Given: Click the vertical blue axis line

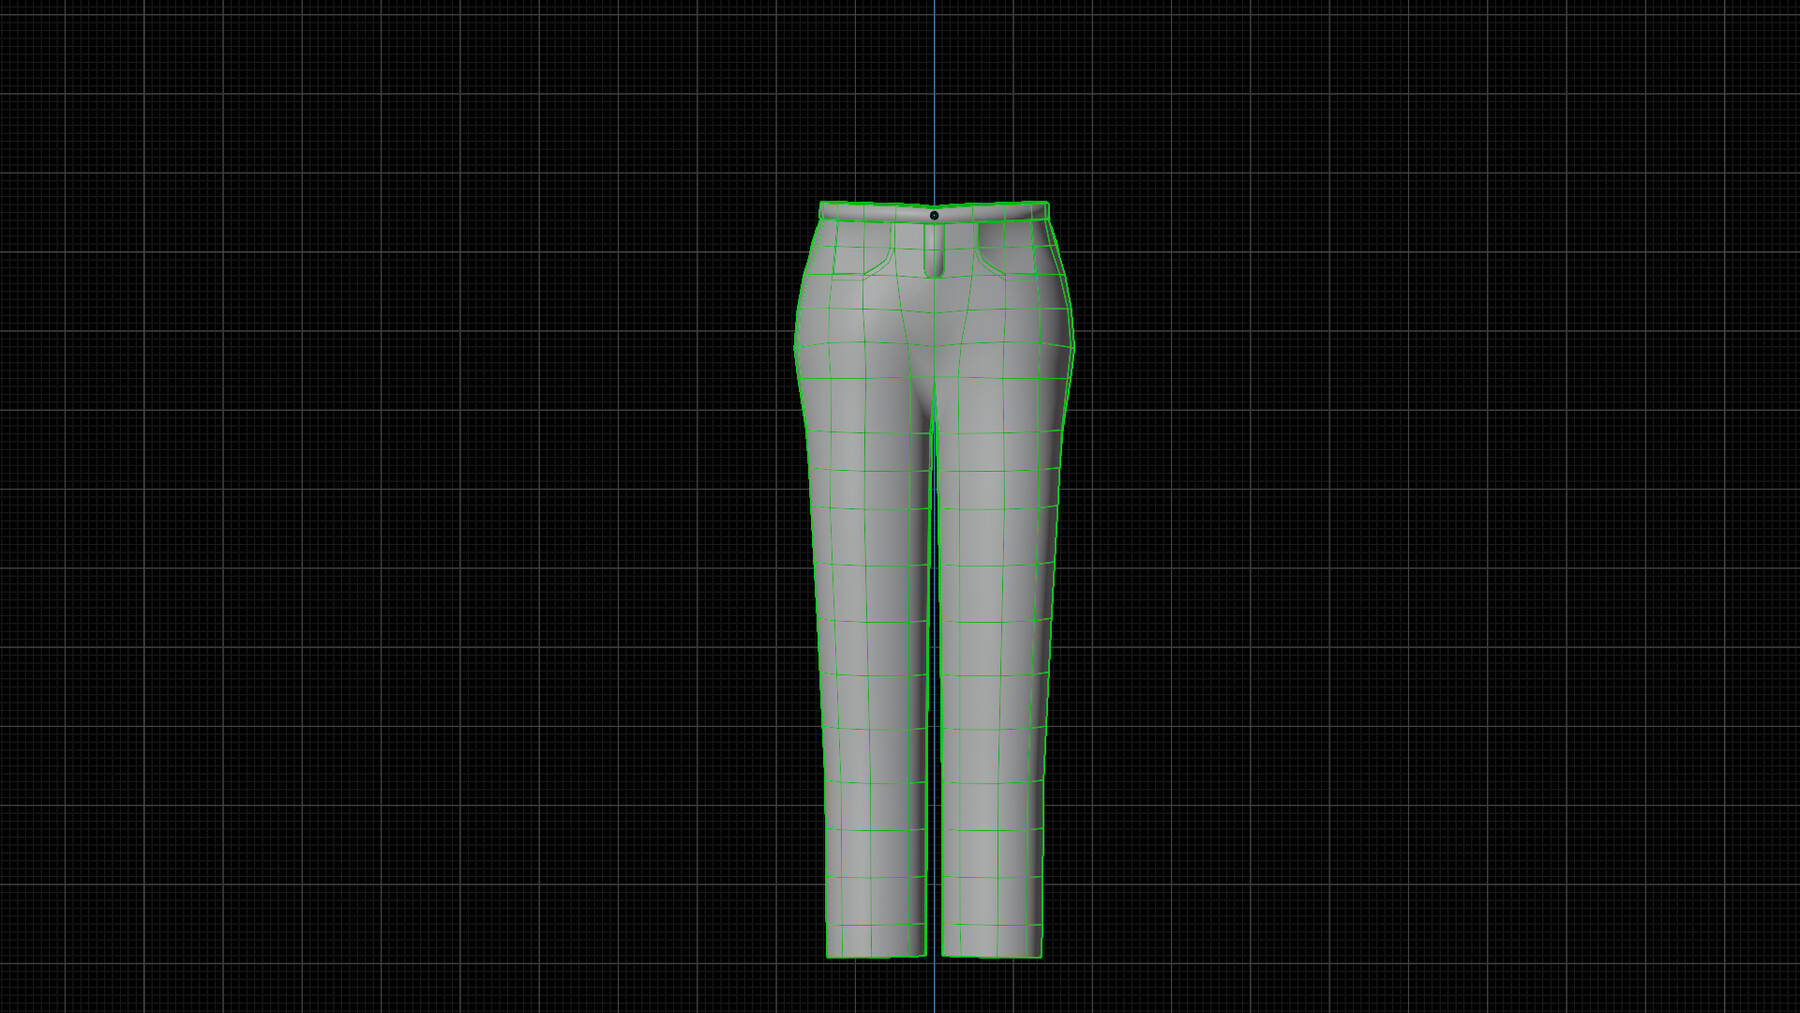Looking at the screenshot, I should 935,100.
